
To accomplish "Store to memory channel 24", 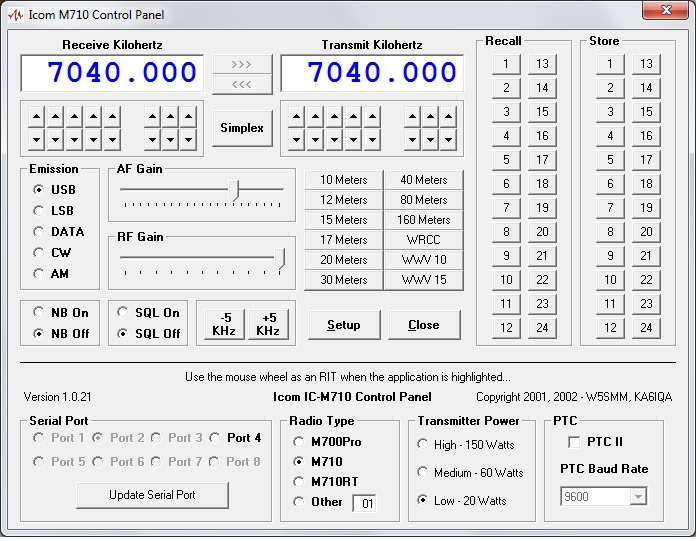I will (646, 328).
